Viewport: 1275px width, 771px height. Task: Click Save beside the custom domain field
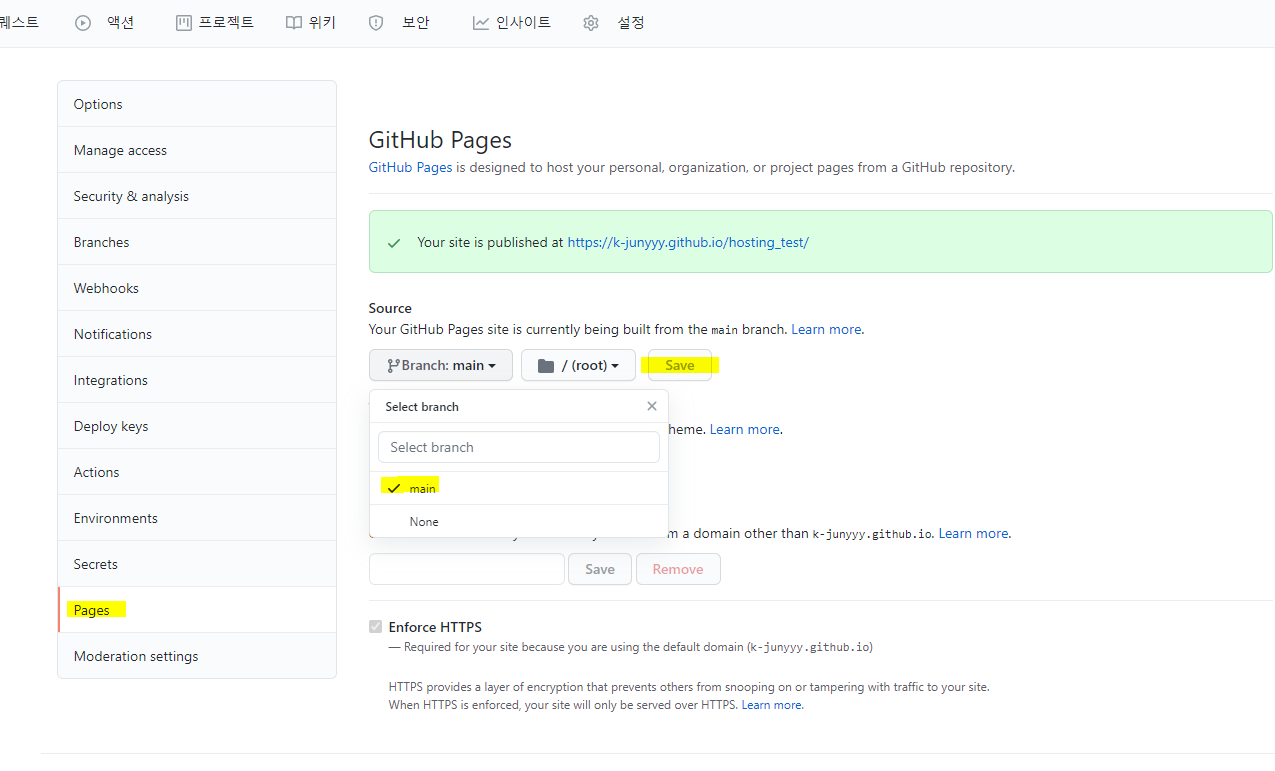[x=600, y=569]
